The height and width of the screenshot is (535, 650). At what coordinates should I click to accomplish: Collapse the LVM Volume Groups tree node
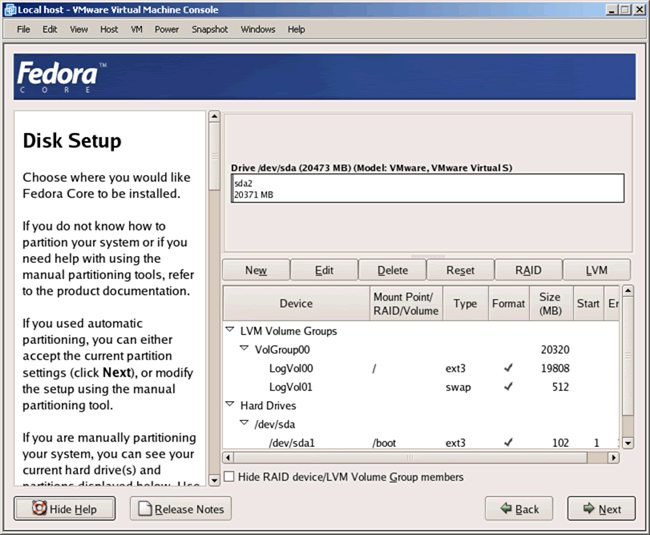coord(230,330)
